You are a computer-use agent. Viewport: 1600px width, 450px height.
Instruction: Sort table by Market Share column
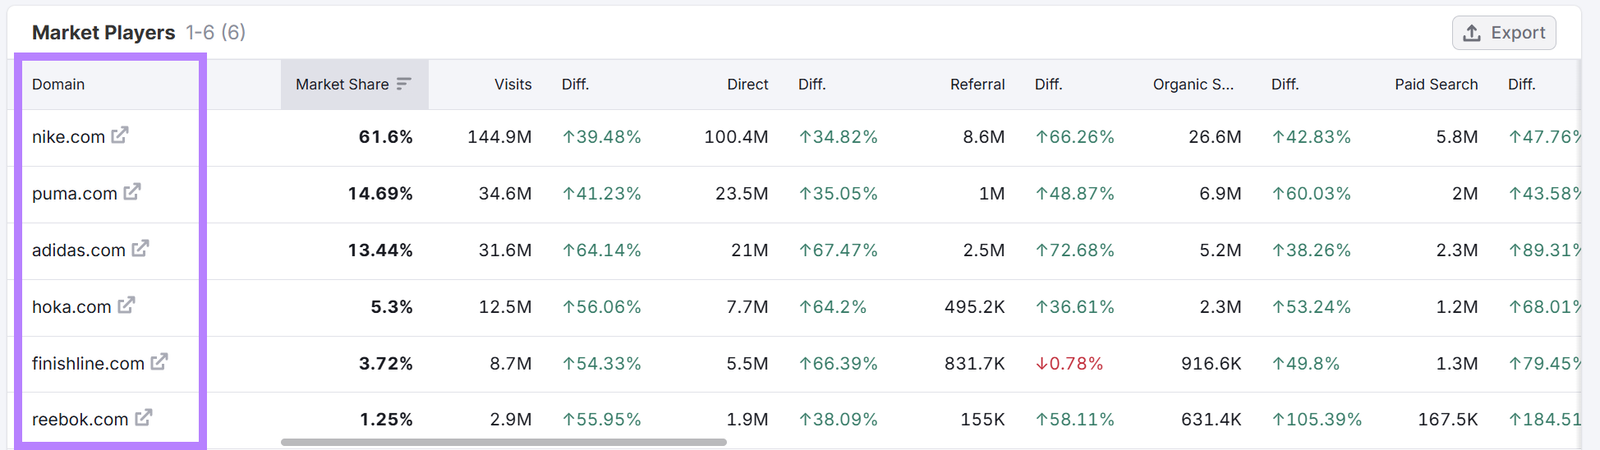tap(342, 84)
